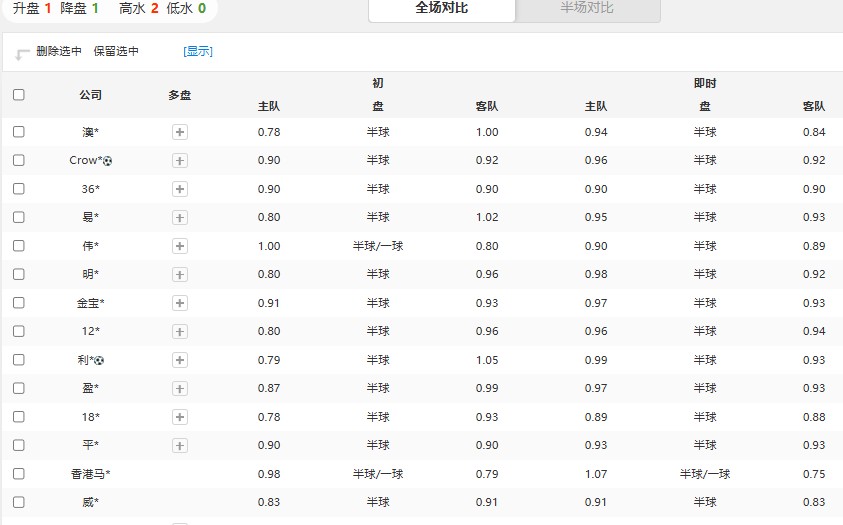The image size is (843, 525).
Task: Check the box for 12* row
Action: (19, 331)
